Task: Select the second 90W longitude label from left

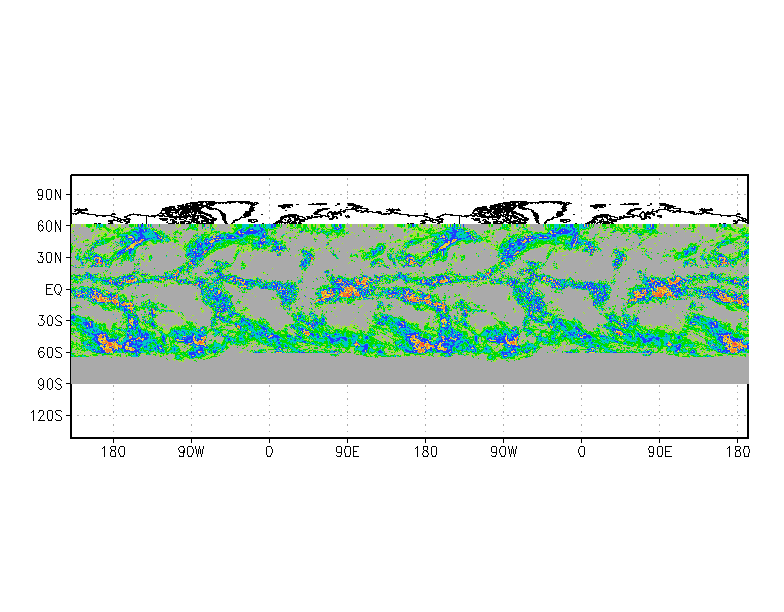Action: [504, 452]
